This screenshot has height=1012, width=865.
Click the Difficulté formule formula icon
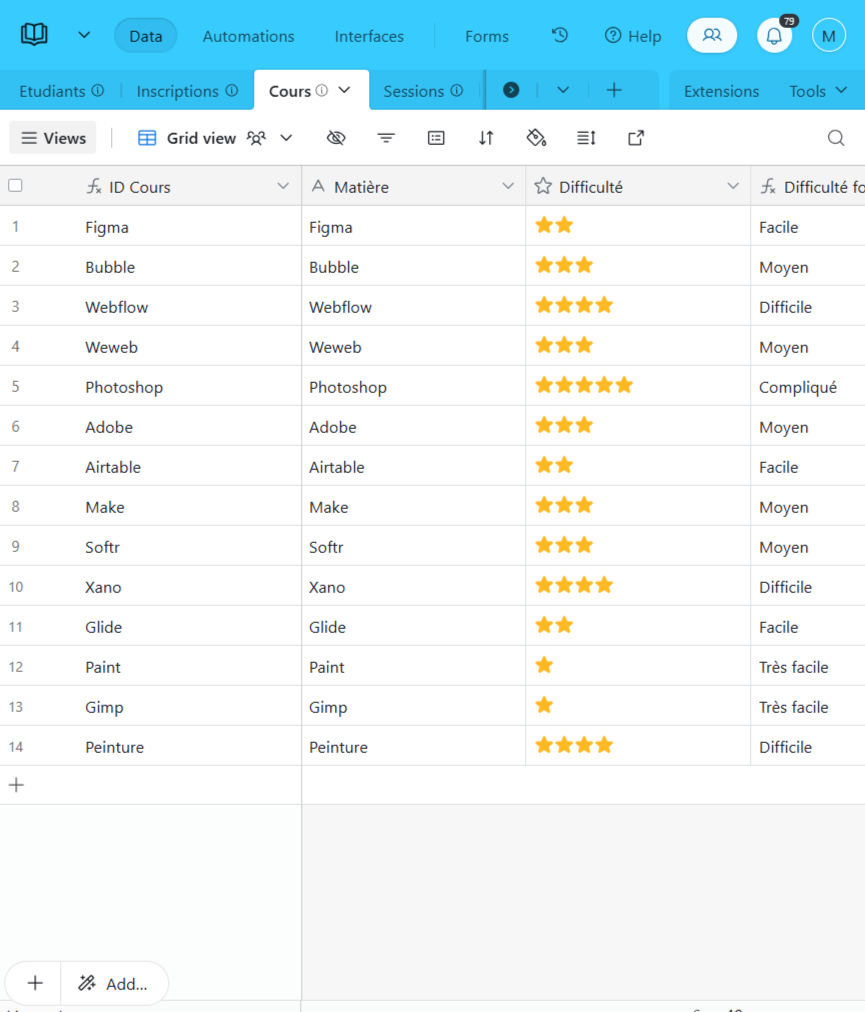click(x=768, y=187)
